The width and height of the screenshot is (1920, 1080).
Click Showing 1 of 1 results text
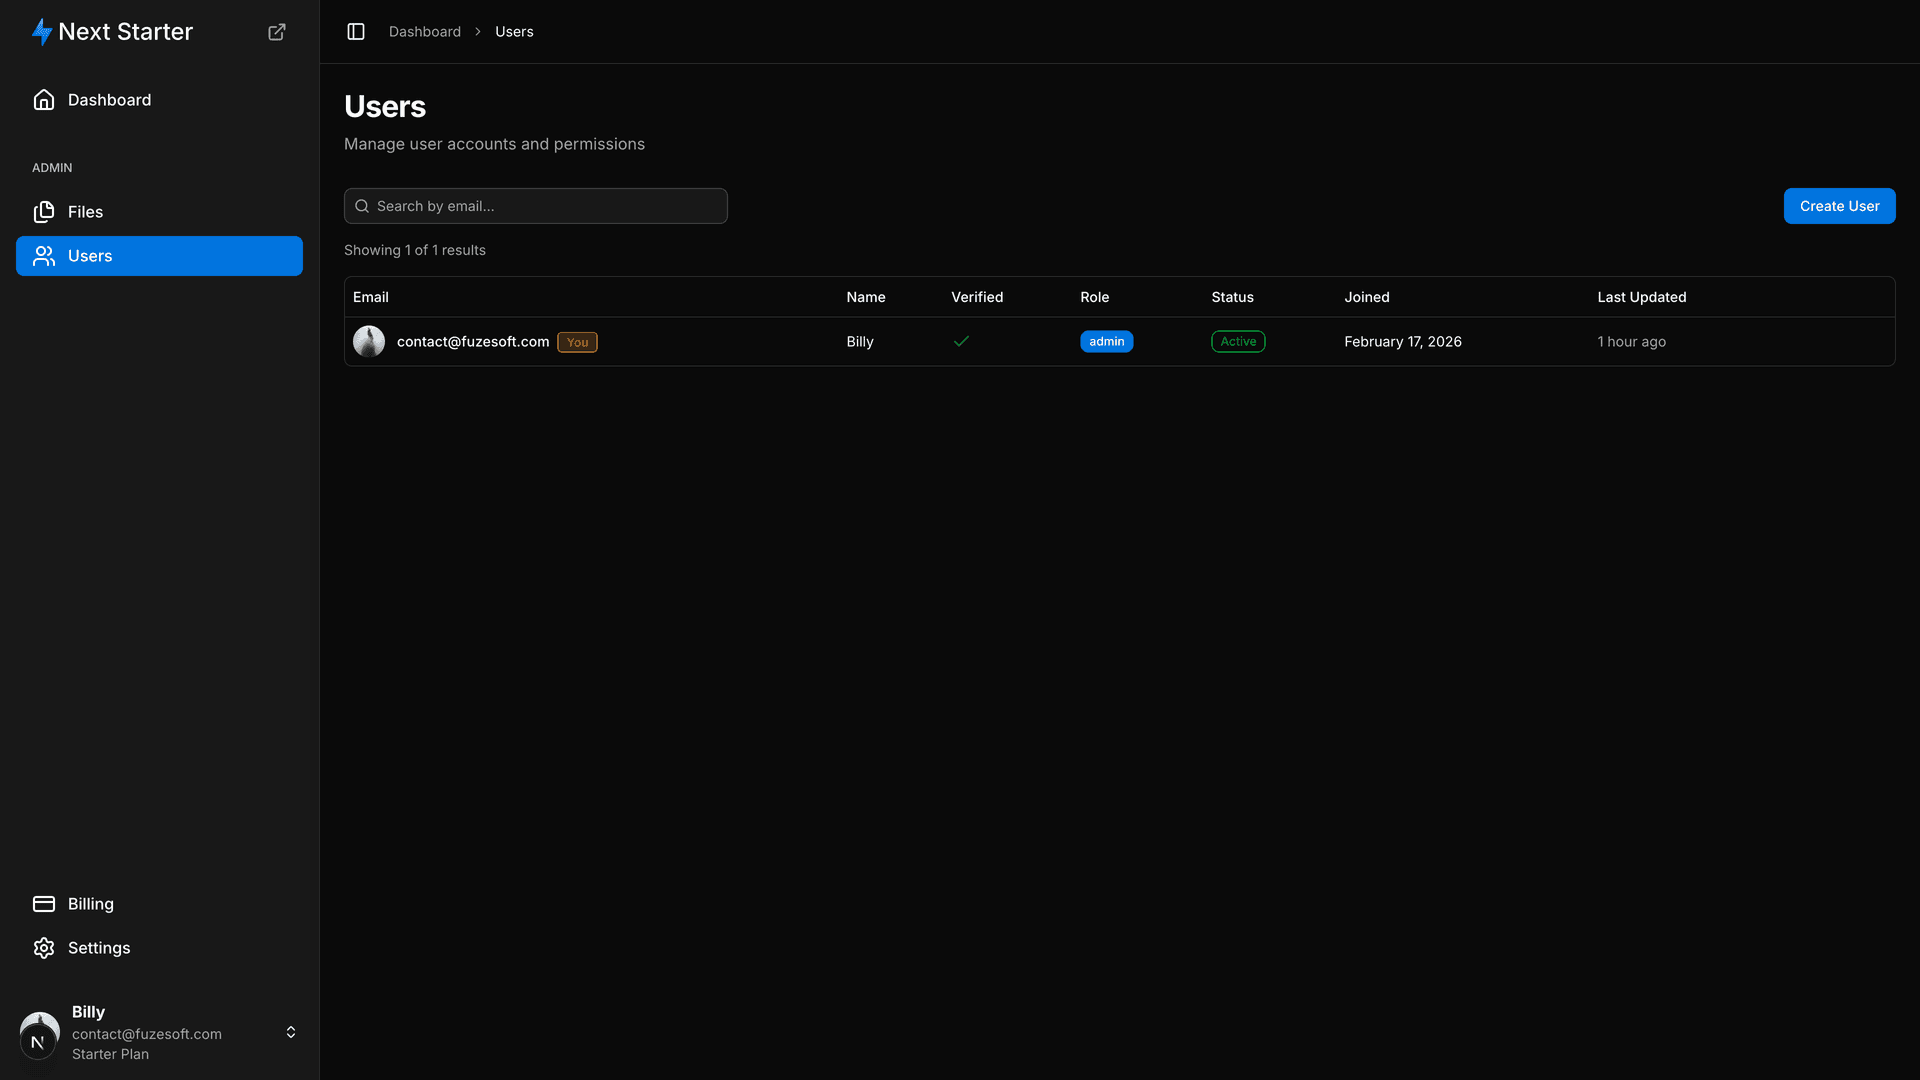click(415, 250)
